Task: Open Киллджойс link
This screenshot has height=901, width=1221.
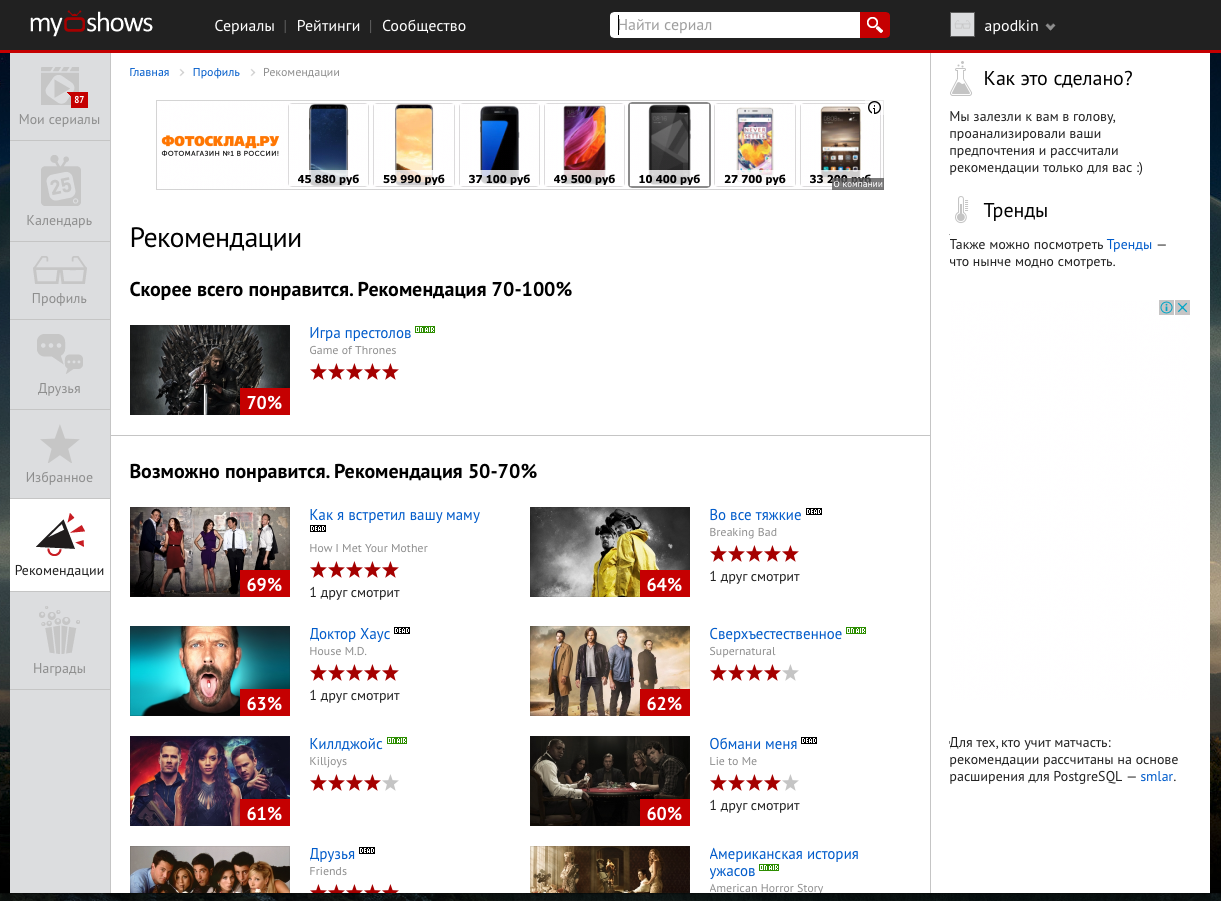Action: click(x=346, y=744)
